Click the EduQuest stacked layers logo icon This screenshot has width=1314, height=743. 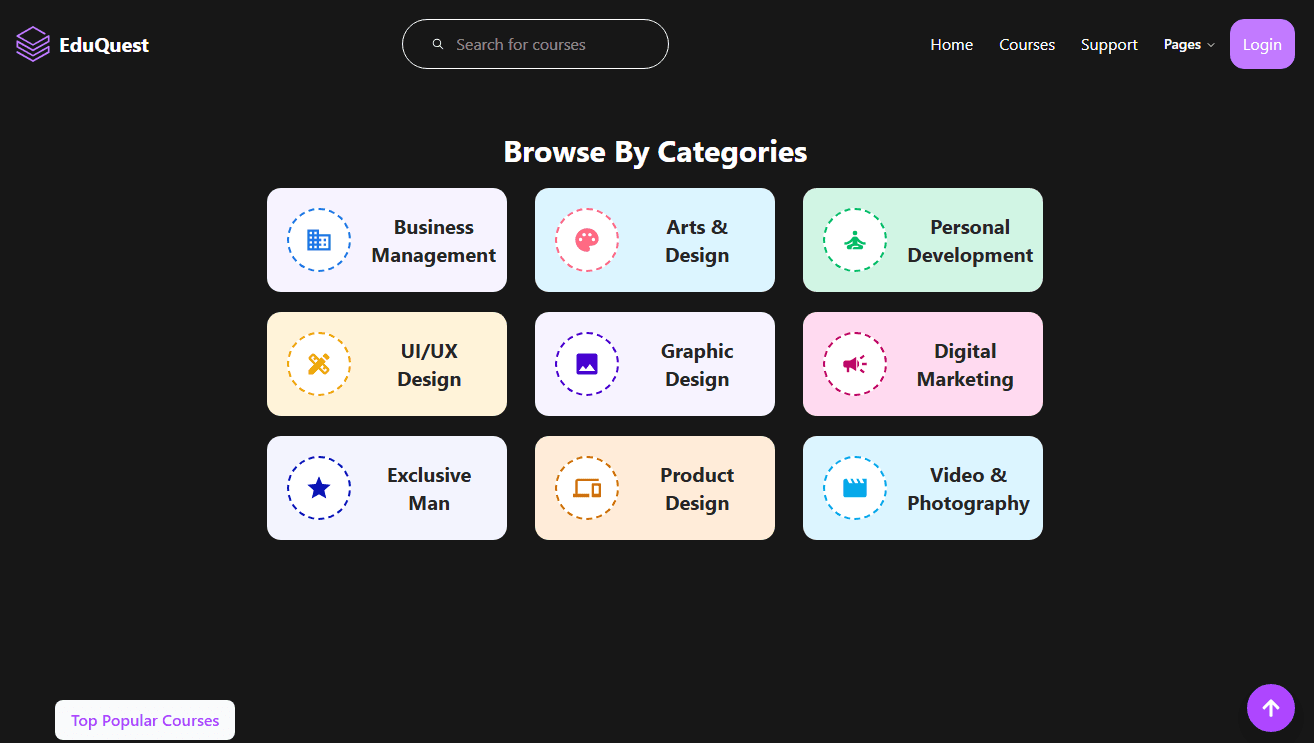[x=33, y=44]
